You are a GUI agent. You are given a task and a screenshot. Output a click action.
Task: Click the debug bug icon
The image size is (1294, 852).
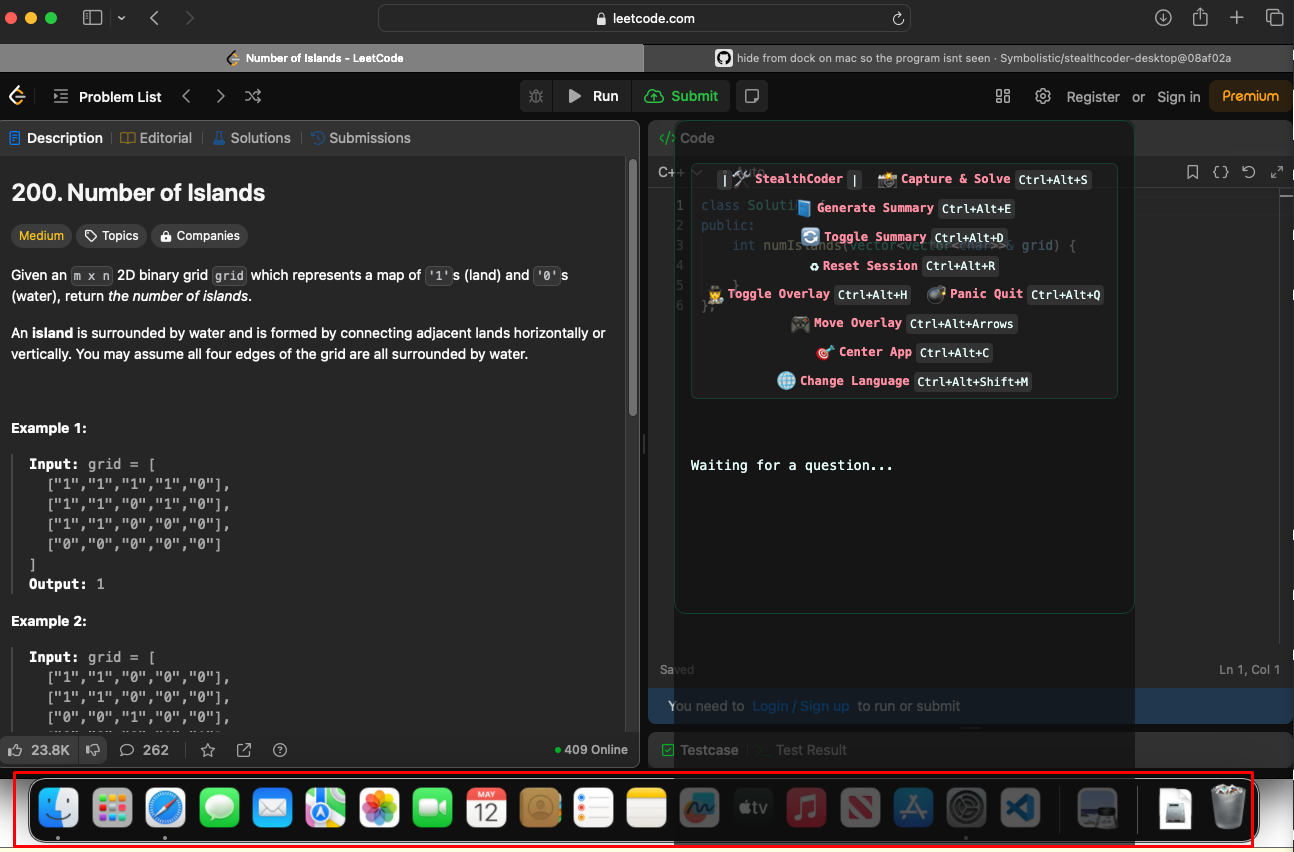pos(536,96)
